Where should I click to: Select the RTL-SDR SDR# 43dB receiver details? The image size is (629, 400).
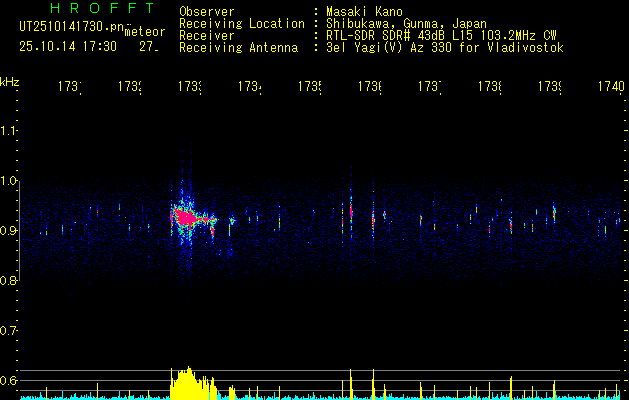click(441, 36)
